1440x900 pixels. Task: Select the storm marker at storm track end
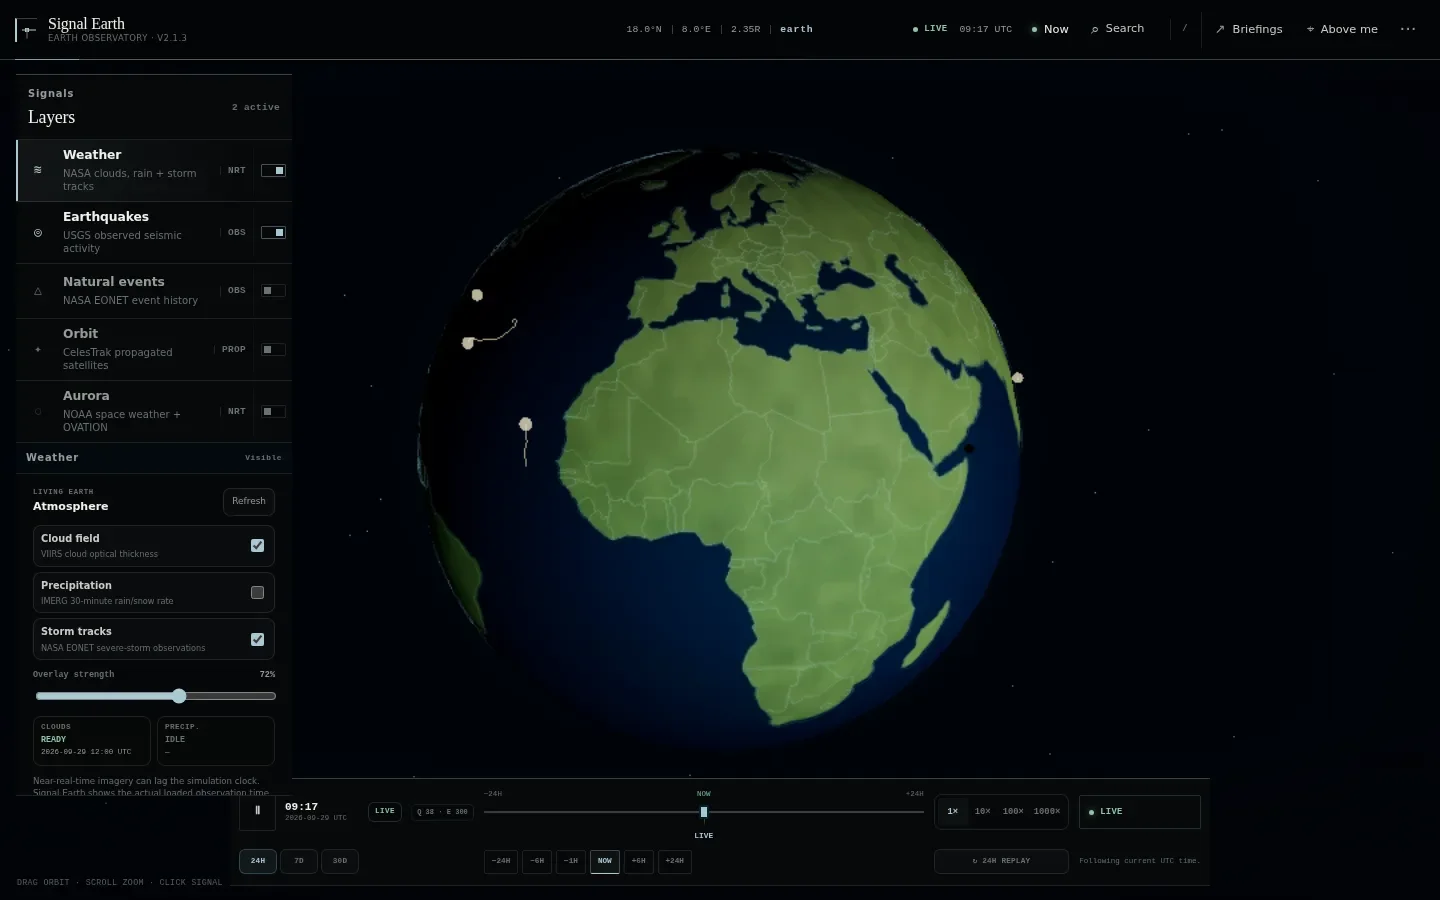pyautogui.click(x=468, y=343)
